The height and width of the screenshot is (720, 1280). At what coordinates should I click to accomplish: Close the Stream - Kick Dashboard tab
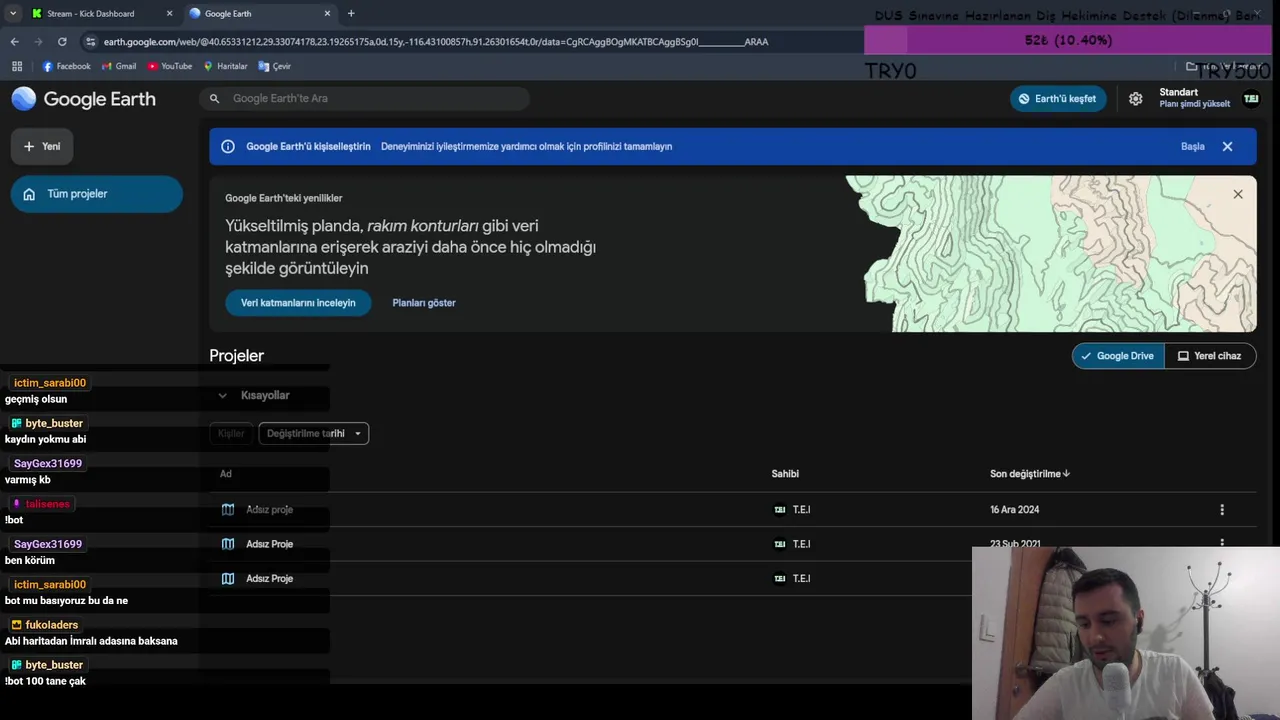[x=169, y=14]
